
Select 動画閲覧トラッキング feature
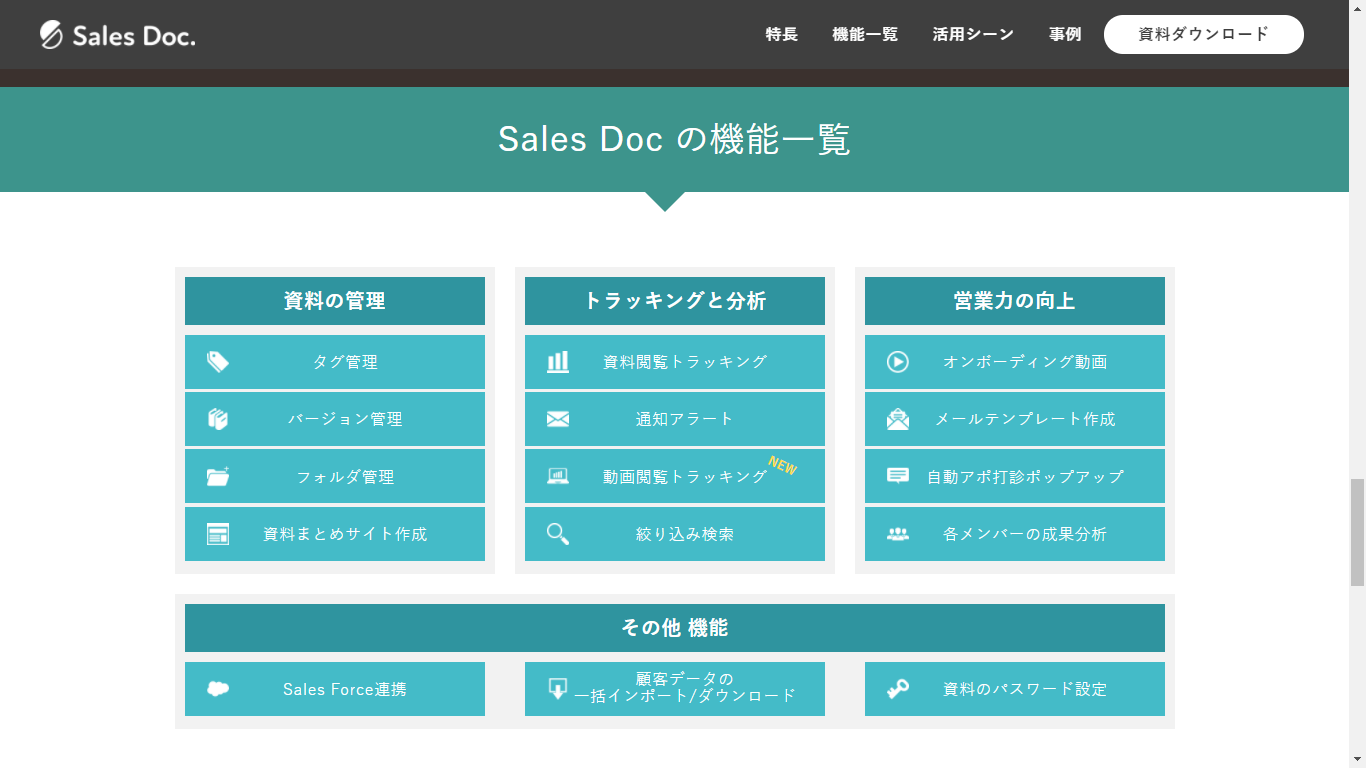675,476
